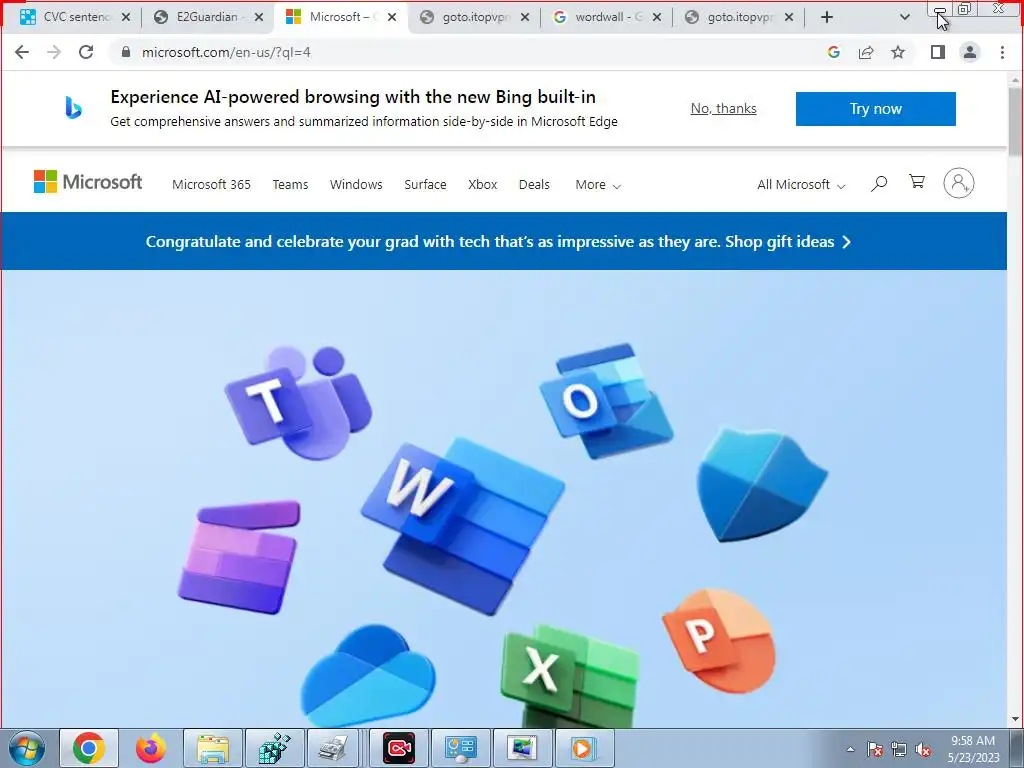The width and height of the screenshot is (1024, 768).
Task: Sign in with the account icon
Action: click(x=958, y=183)
